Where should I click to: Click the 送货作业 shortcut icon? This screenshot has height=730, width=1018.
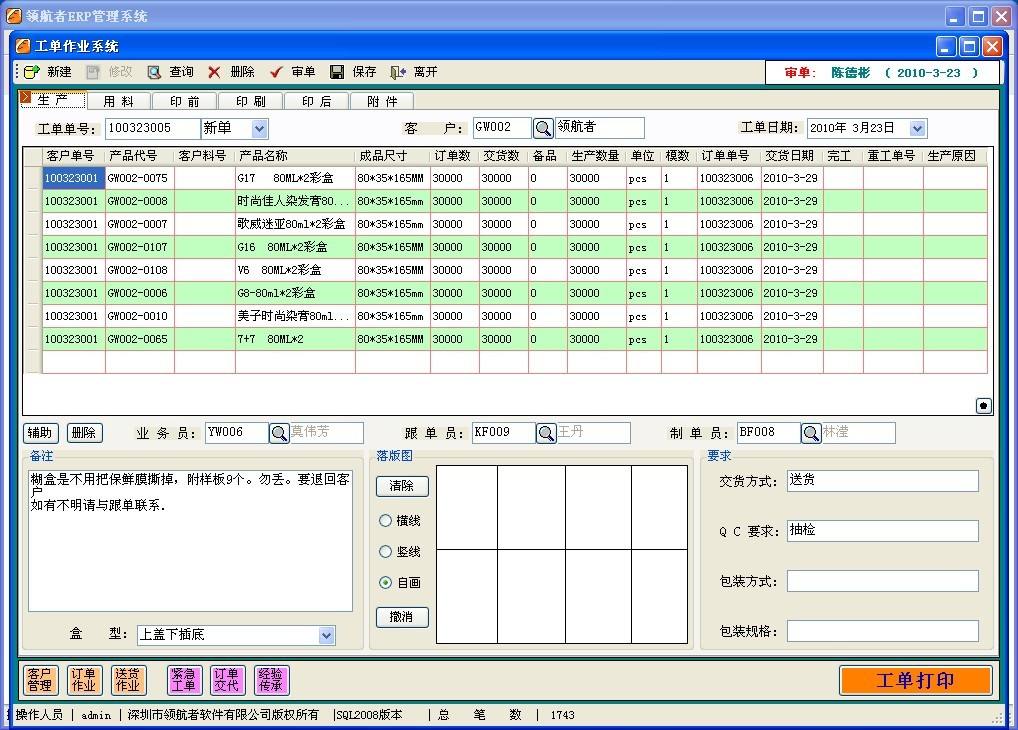127,680
